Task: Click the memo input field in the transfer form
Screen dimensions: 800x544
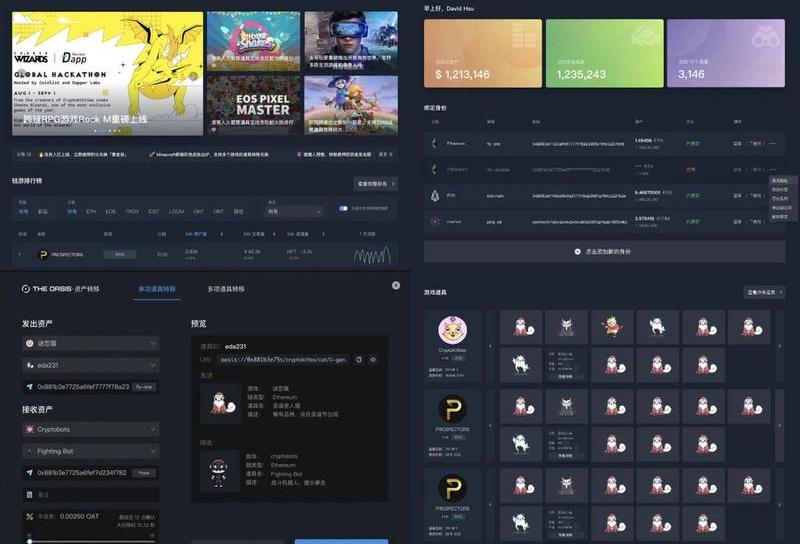Action: (91, 494)
